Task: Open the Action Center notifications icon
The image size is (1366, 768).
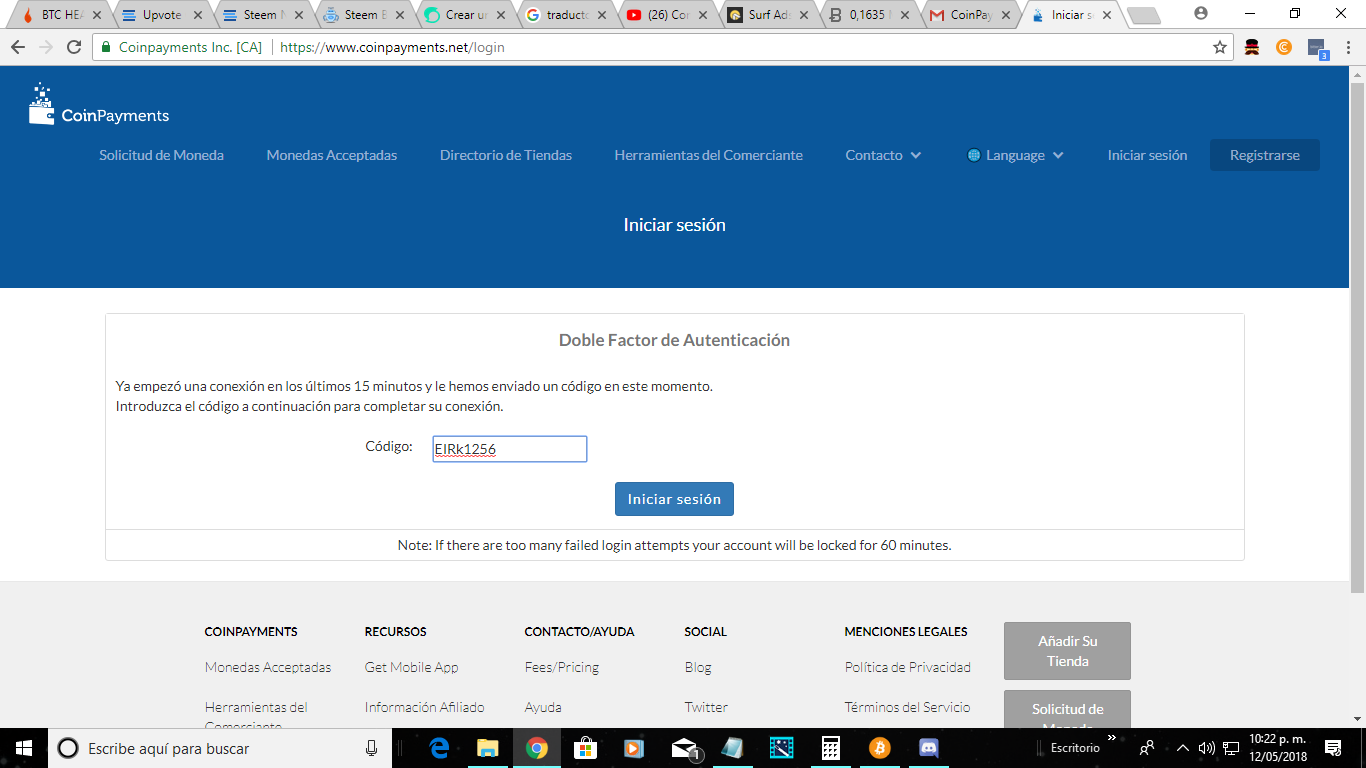Action: click(1333, 748)
